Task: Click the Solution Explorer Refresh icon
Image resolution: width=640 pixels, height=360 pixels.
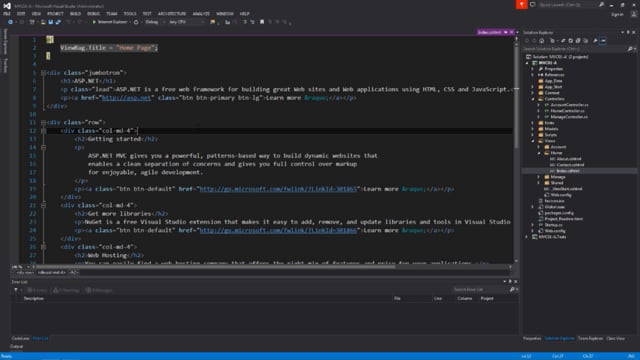Action: [x=571, y=40]
